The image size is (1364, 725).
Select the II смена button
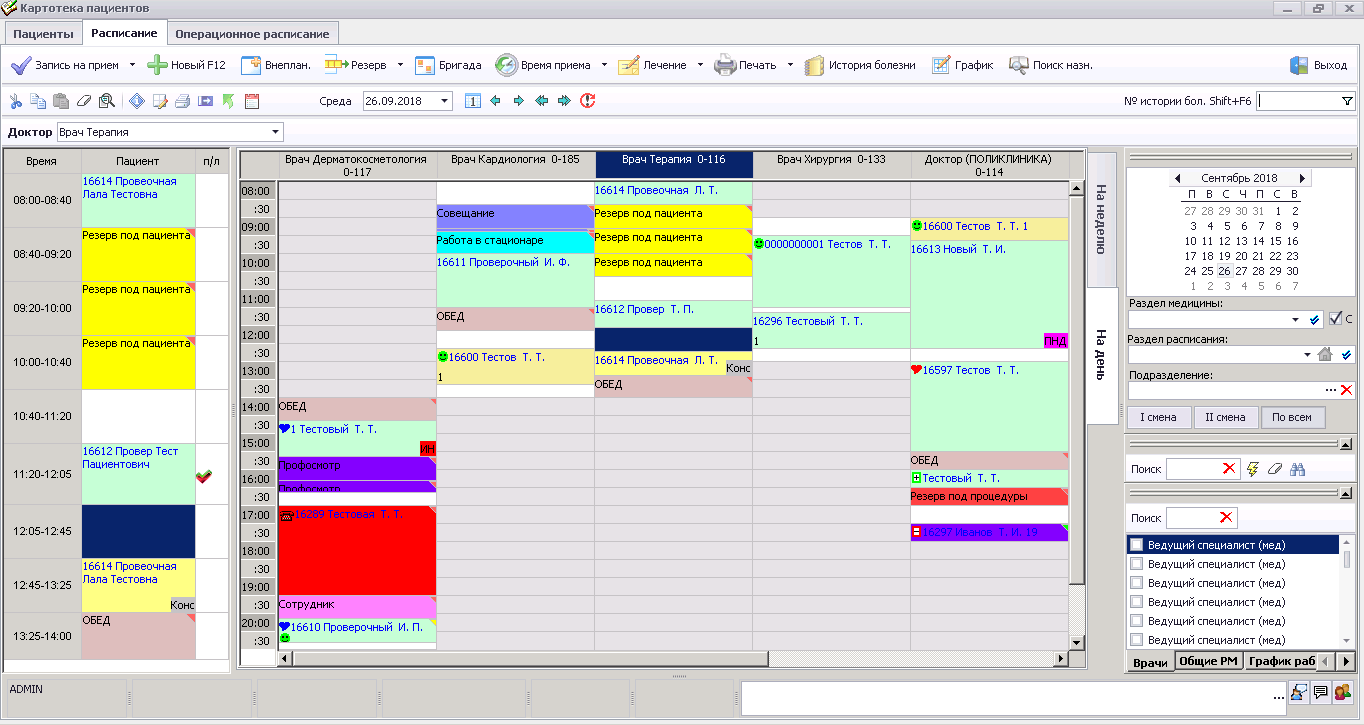(1224, 417)
